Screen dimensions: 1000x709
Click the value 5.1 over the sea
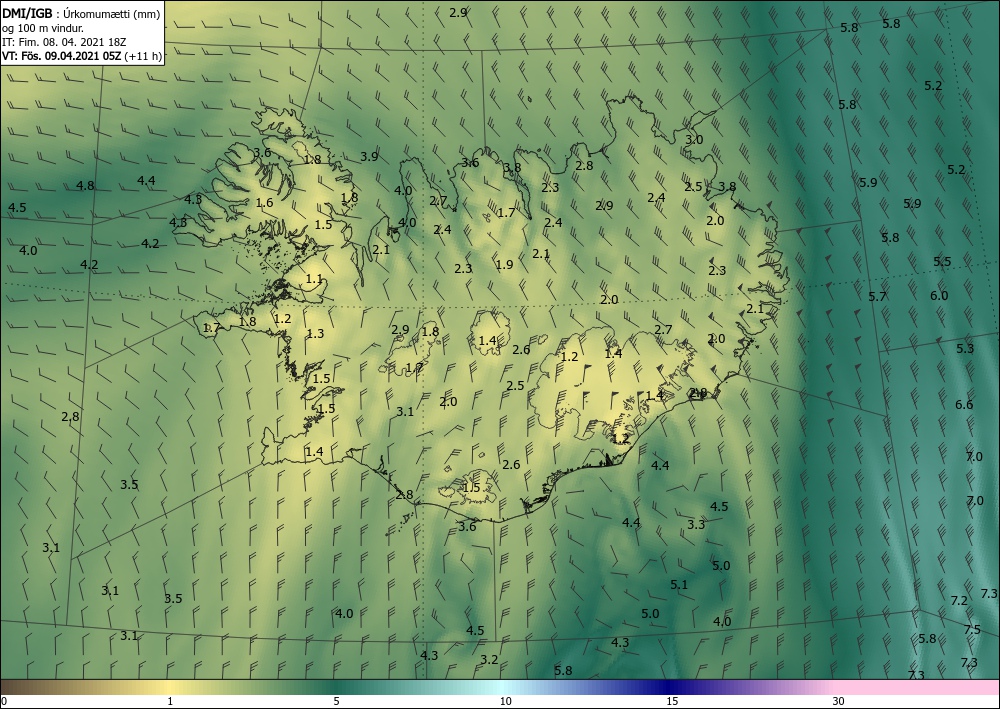(679, 585)
